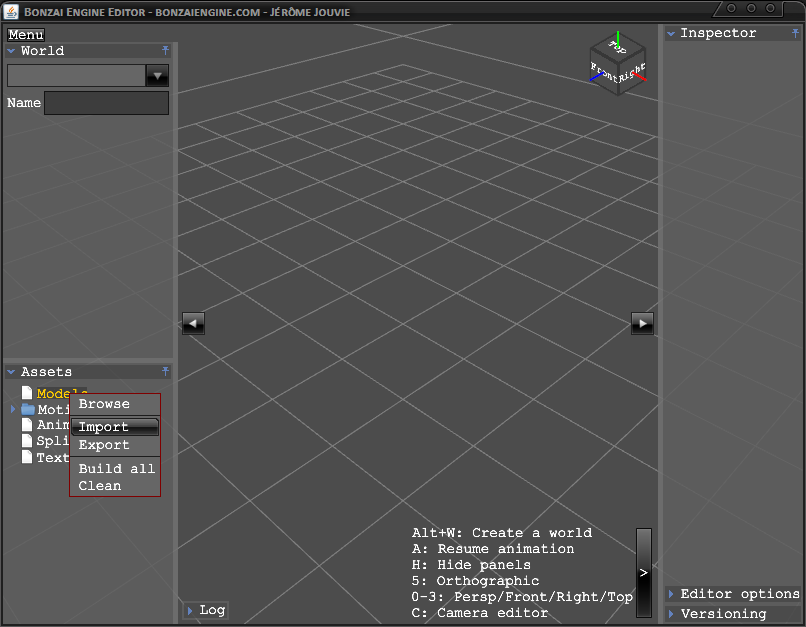The height and width of the screenshot is (627, 806).
Task: Click the Right face of view cube
Action: pos(632,75)
